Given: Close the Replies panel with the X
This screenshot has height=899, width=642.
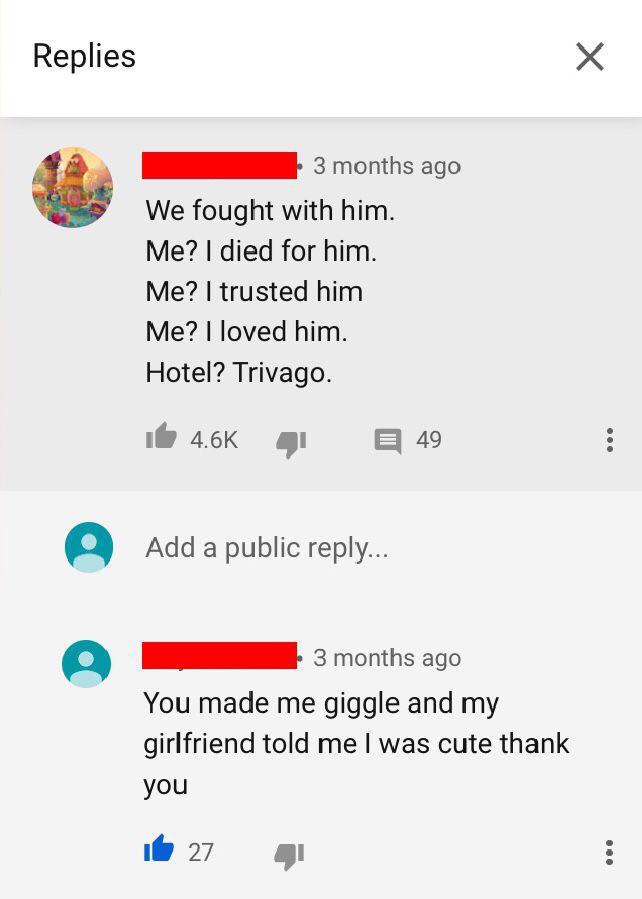Looking at the screenshot, I should point(590,57).
